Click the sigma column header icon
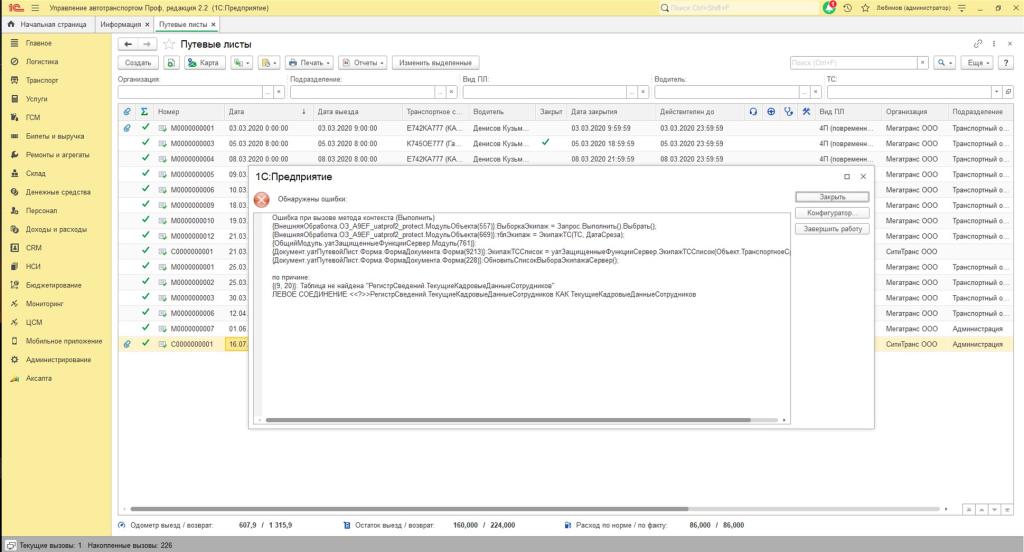Viewport: 1024px width, 552px height. [144, 112]
